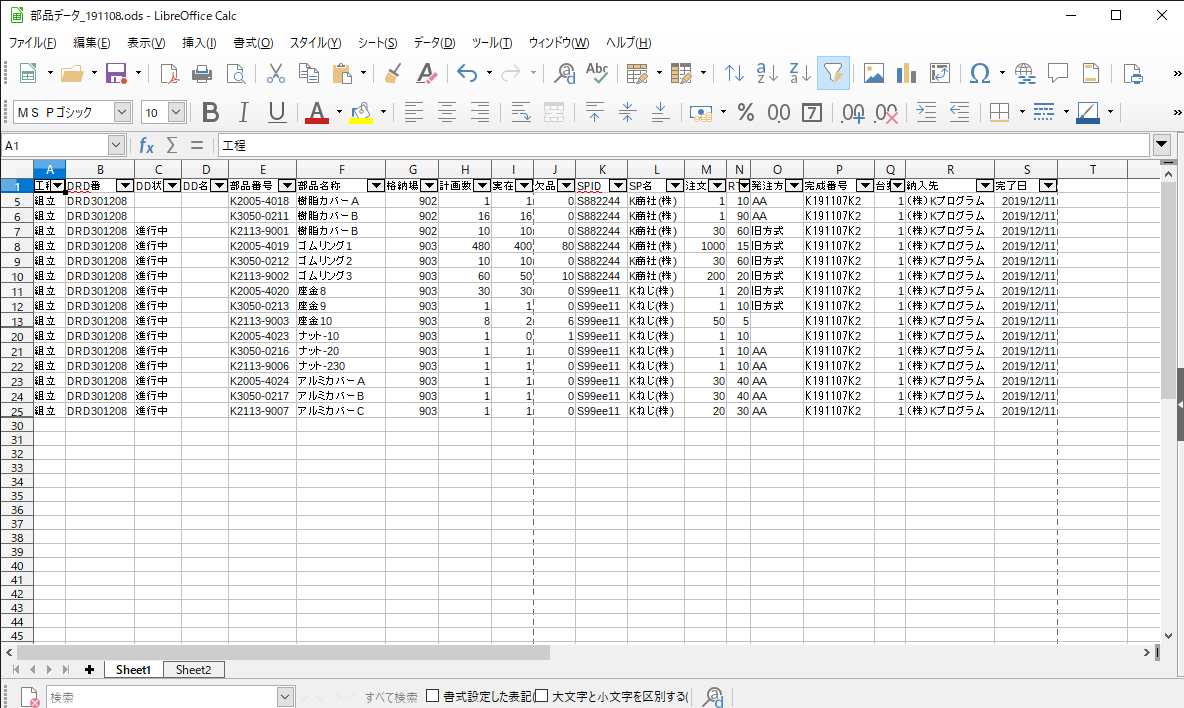
Task: Open the font size dropdown
Action: 176,112
